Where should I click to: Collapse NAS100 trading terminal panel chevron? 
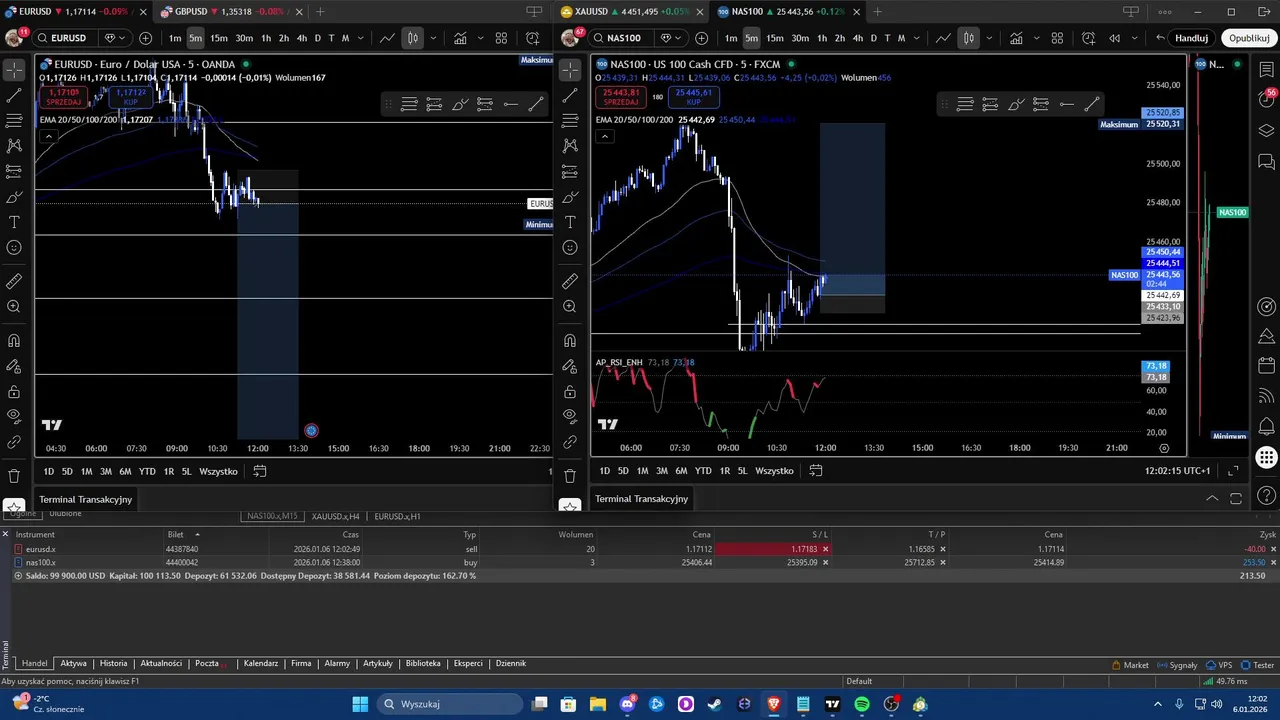[1212, 498]
